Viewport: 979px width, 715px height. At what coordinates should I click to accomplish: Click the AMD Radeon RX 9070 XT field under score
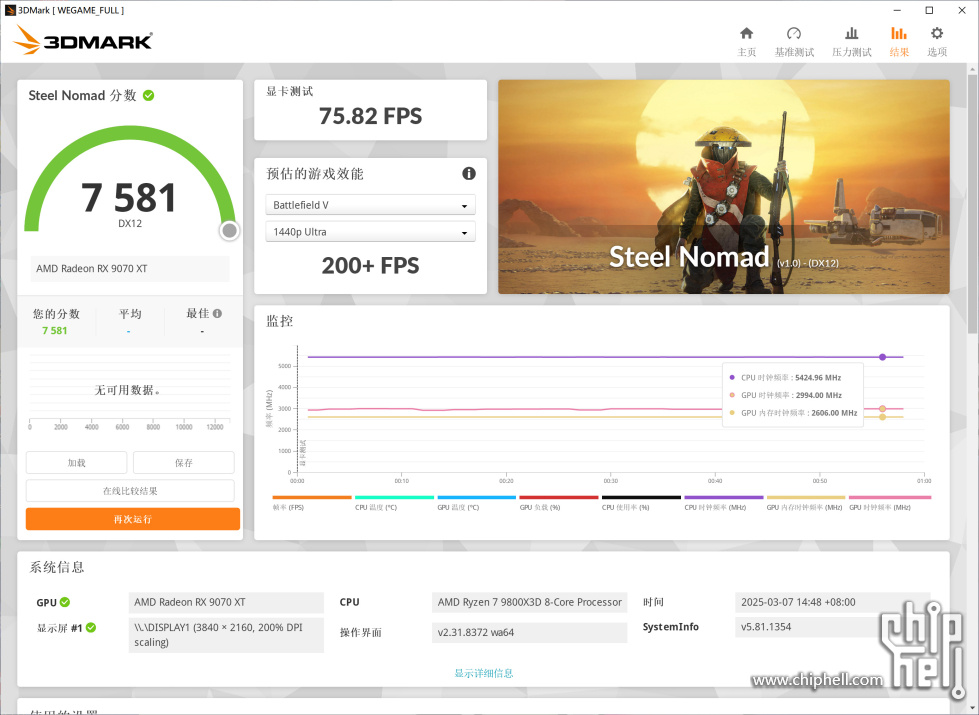130,269
